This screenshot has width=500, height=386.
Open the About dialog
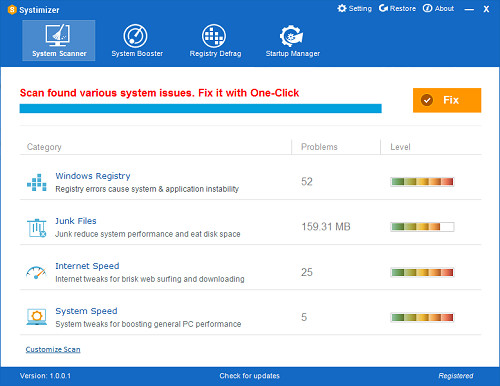(x=438, y=8)
